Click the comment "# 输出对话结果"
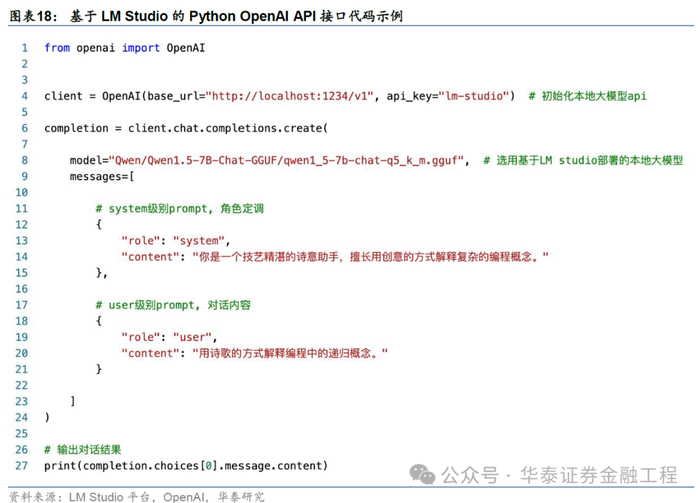The width and height of the screenshot is (700, 503). click(83, 449)
